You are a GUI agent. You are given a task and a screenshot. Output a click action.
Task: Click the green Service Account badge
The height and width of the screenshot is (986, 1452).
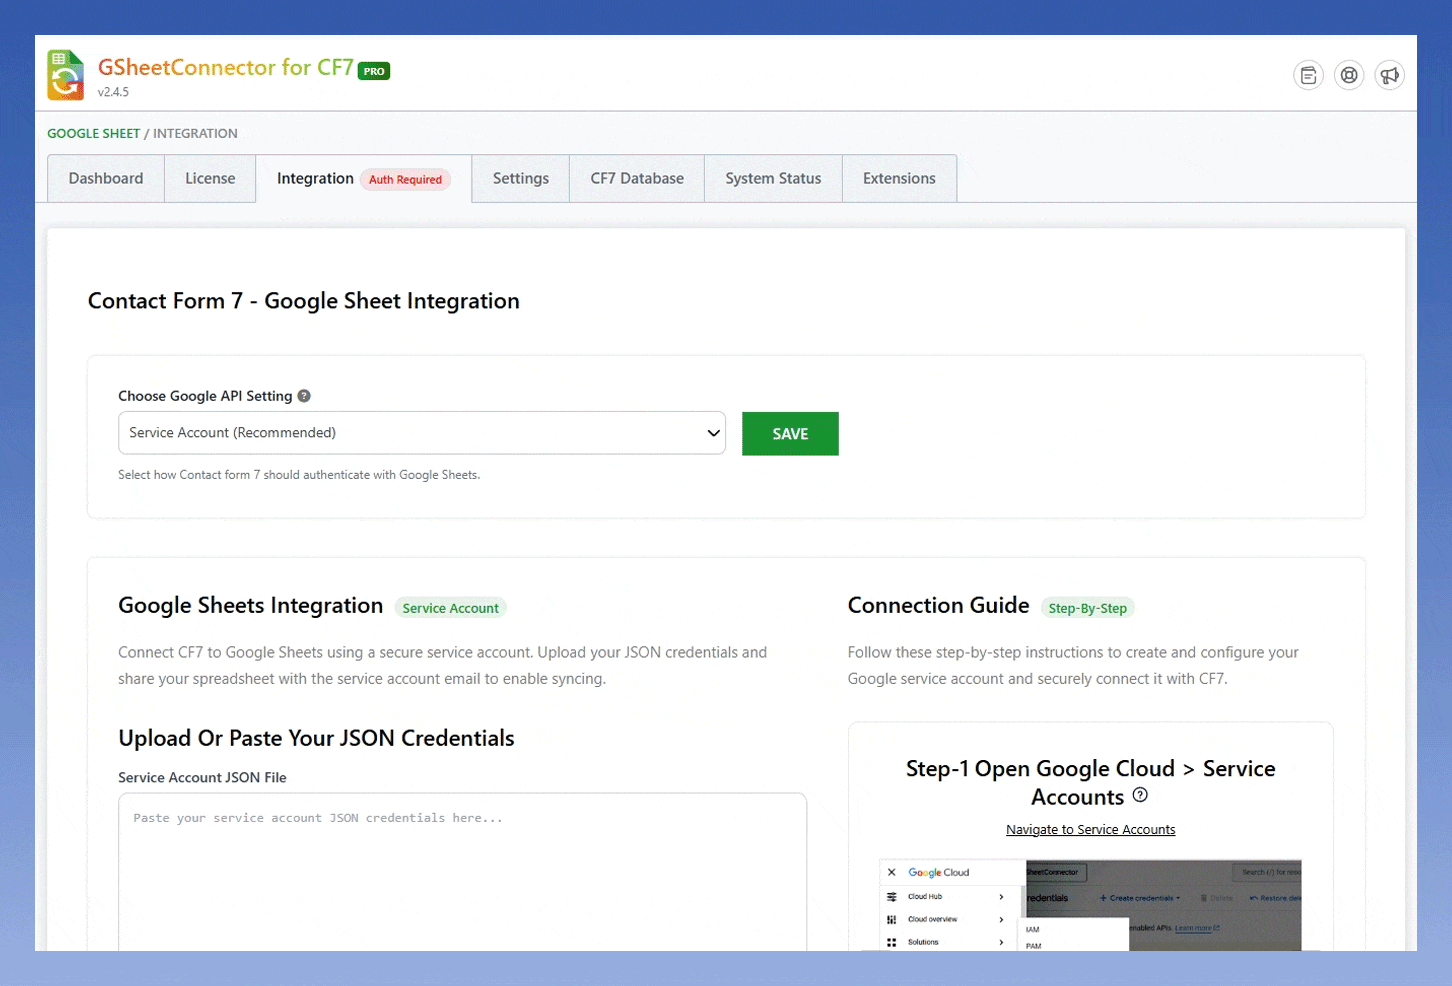pos(450,608)
